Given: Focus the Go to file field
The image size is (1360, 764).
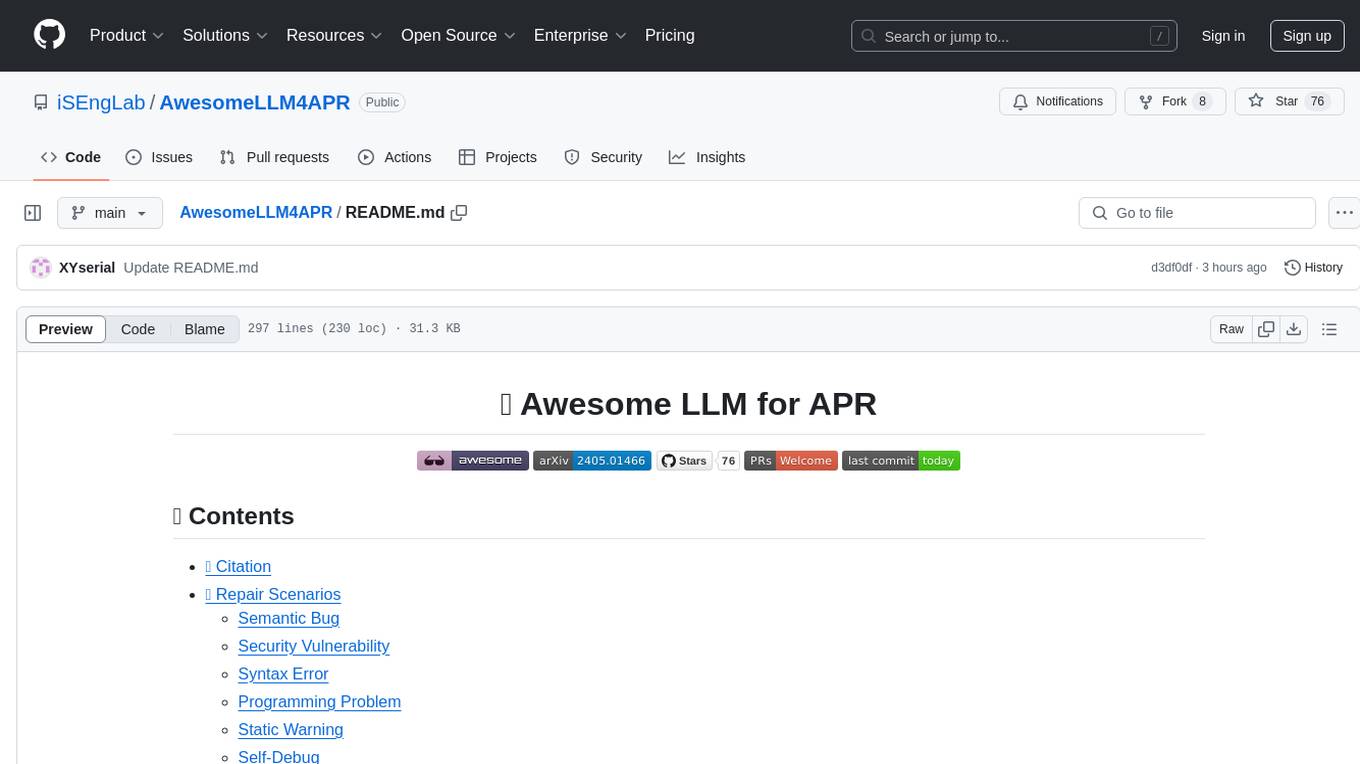Looking at the screenshot, I should [1197, 213].
